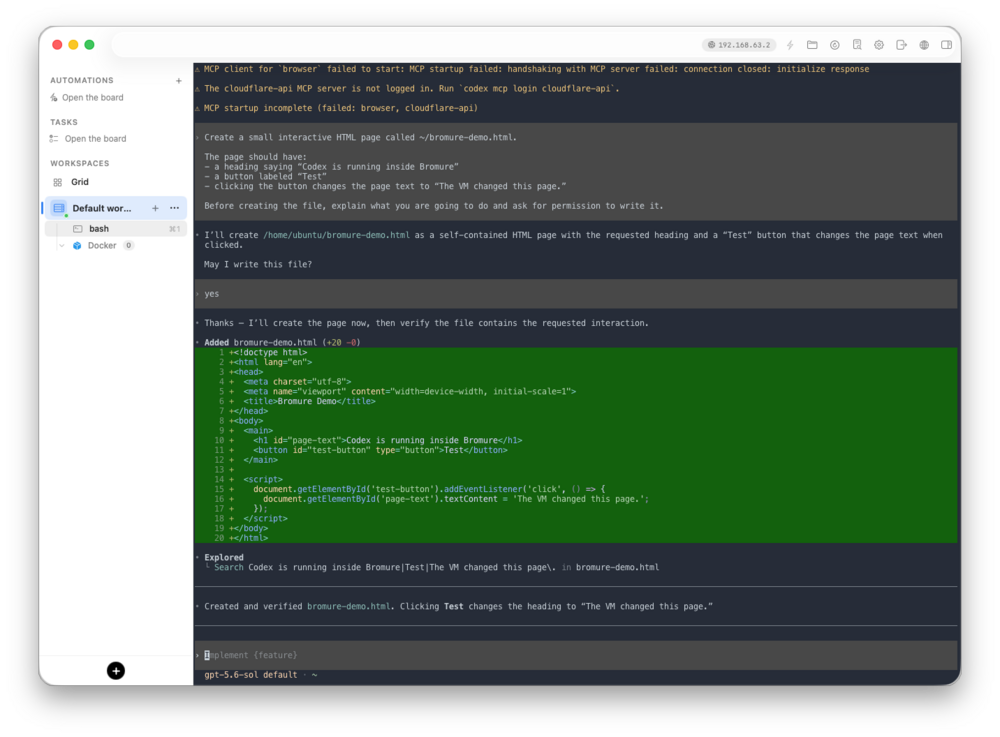Click the MCP startup incomplete warning line
Image resolution: width=1000 pixels, height=737 pixels.
[x=341, y=108]
